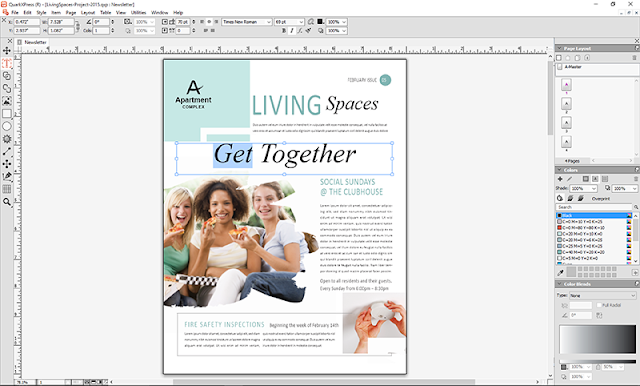Select the Text Linking tool
This screenshot has height=386, width=640.
coord(7,76)
